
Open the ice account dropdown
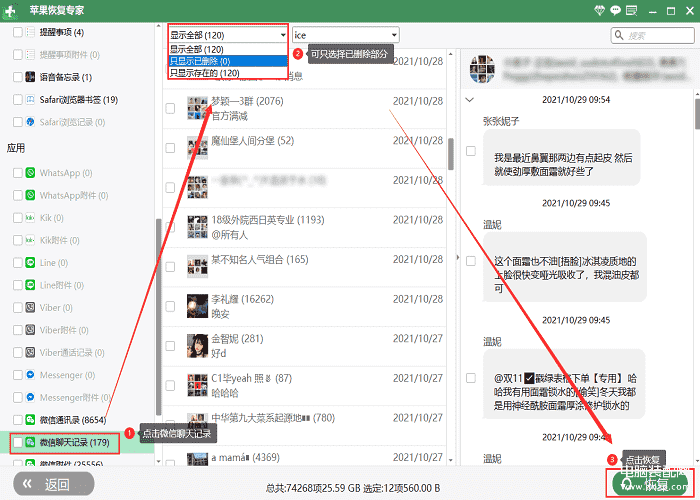pyautogui.click(x=346, y=35)
